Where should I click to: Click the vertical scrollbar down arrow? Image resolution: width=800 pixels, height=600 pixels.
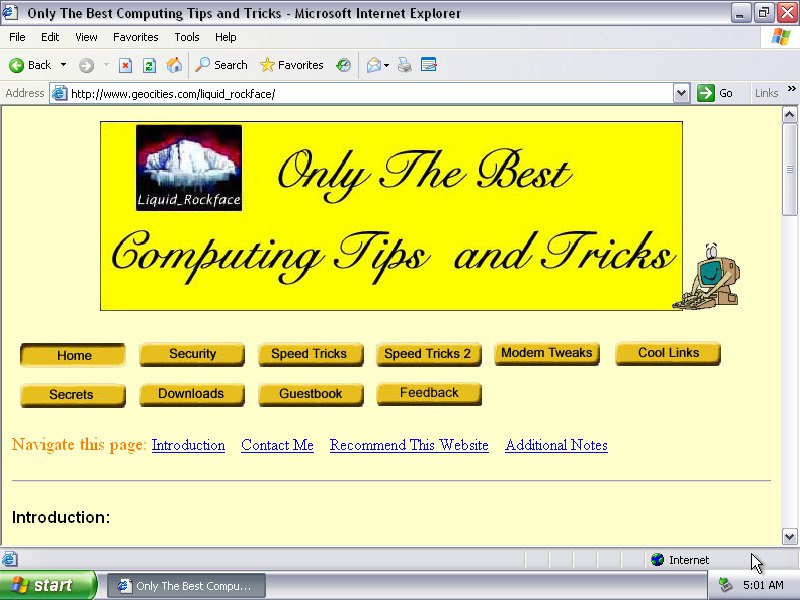point(789,536)
